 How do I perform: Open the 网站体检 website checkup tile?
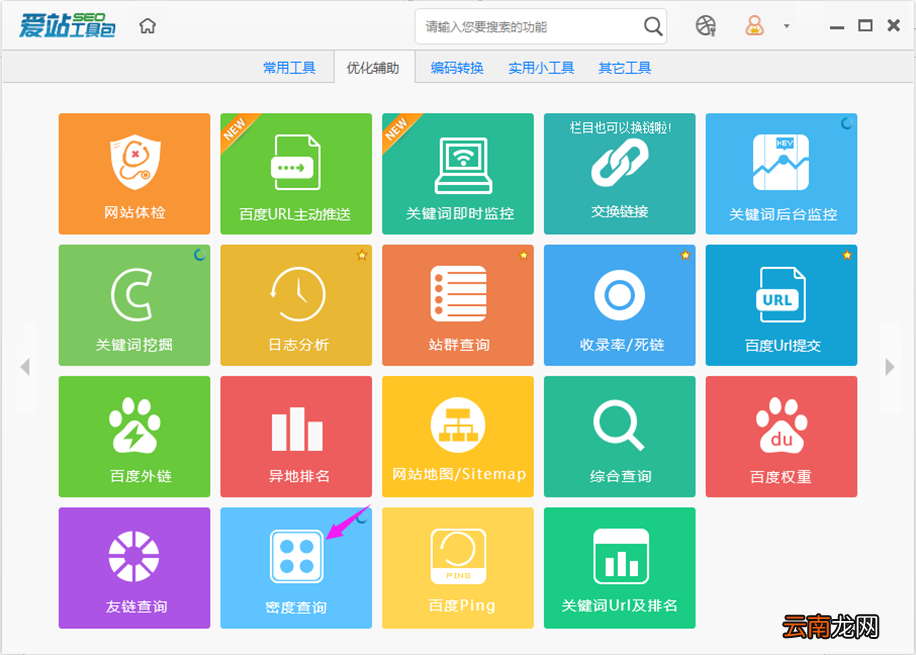[134, 174]
